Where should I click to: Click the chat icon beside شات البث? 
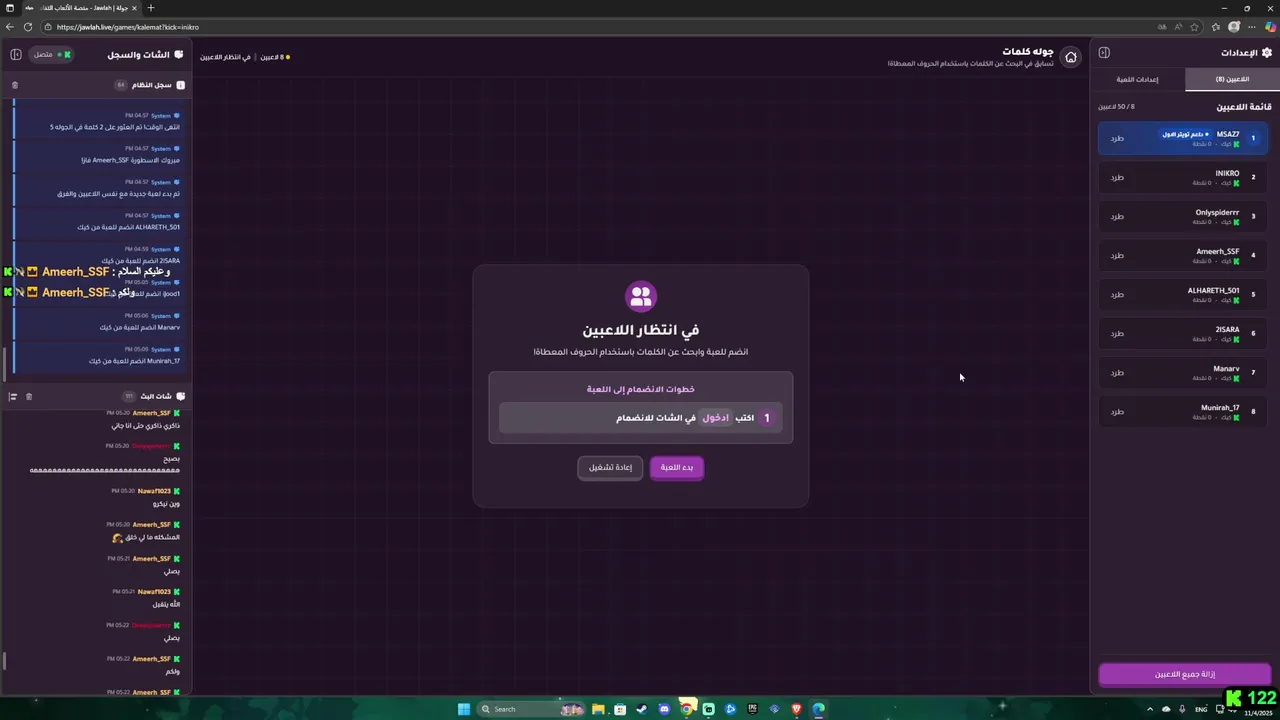click(x=180, y=397)
